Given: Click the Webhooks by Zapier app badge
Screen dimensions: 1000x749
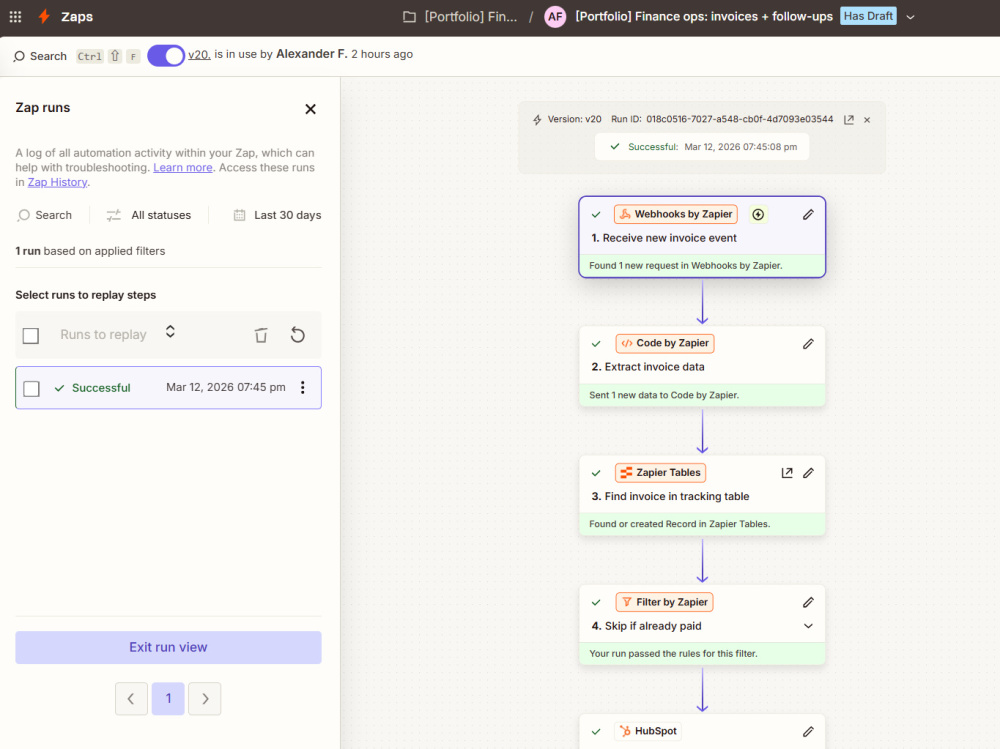Looking at the screenshot, I should (676, 214).
